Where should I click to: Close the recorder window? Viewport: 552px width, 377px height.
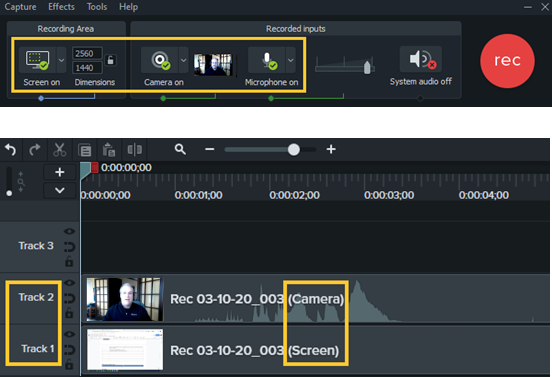tap(545, 7)
